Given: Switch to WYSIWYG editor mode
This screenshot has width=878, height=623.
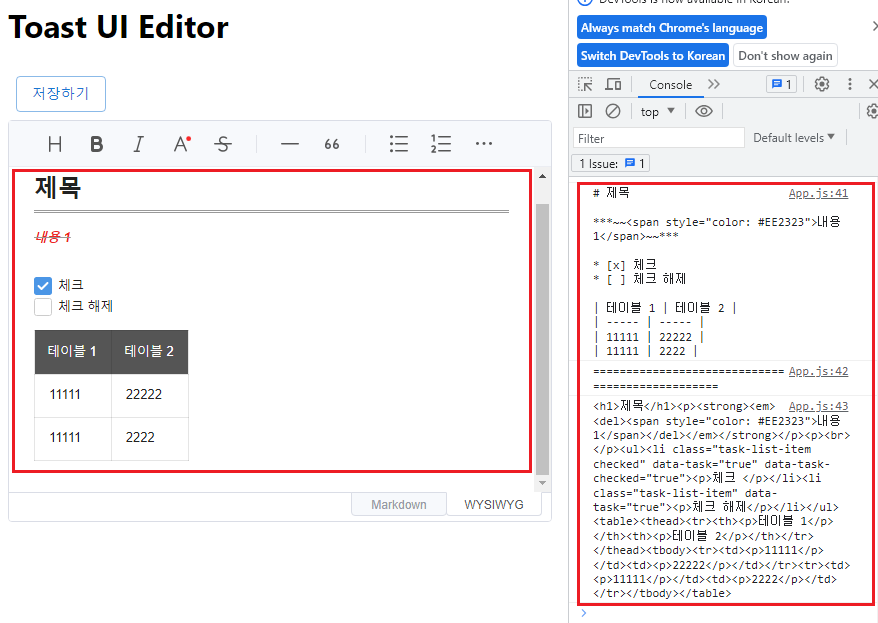Looking at the screenshot, I should click(x=494, y=504).
